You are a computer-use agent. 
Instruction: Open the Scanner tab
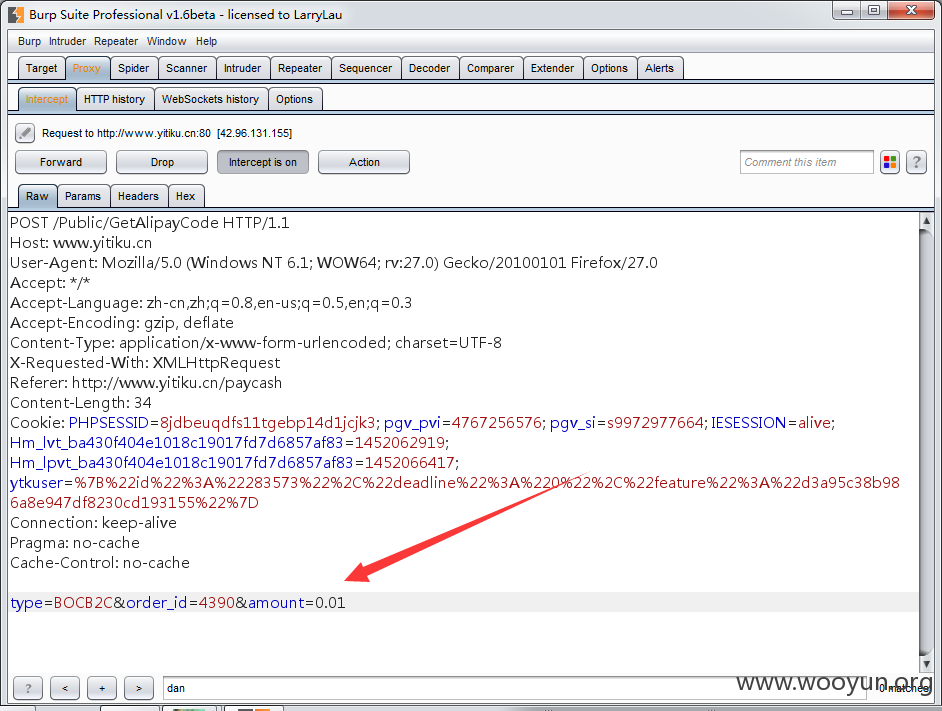click(186, 69)
